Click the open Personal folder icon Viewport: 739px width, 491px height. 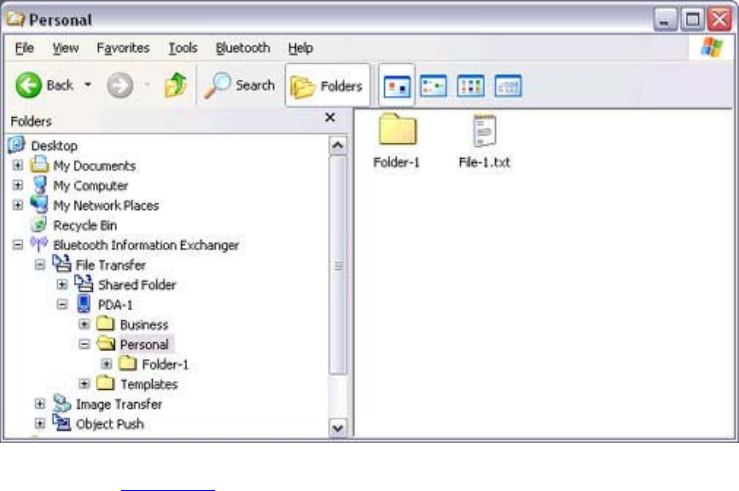coord(106,344)
